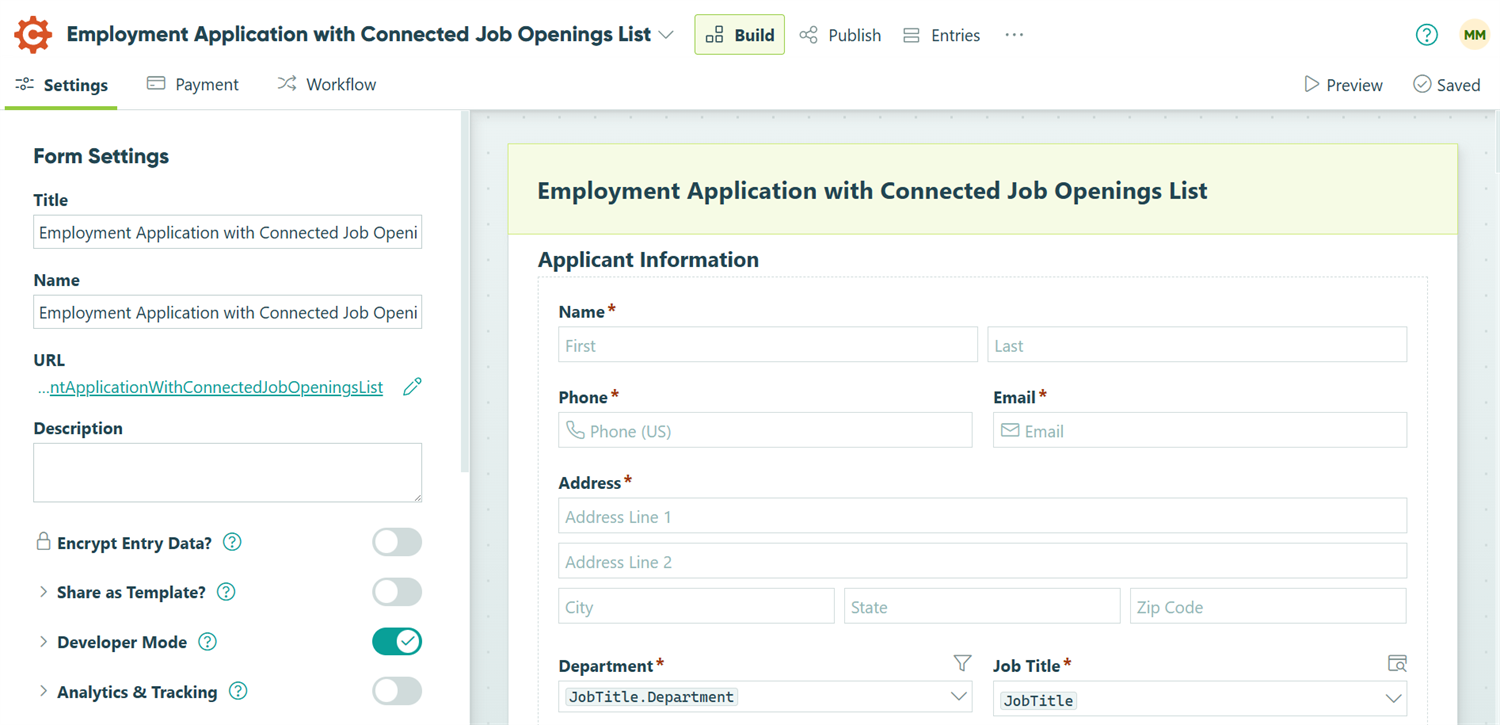Enable the Encrypt Entry Data toggle
Image resolution: width=1500 pixels, height=725 pixels.
pos(397,541)
